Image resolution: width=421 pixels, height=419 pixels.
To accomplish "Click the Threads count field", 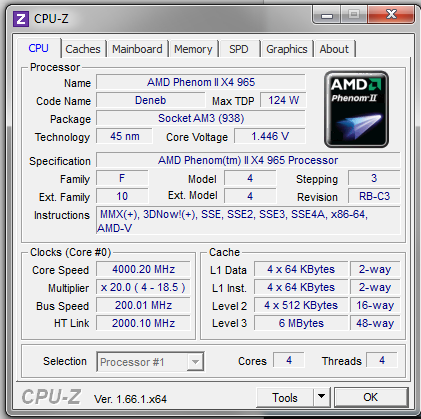I will point(382,360).
